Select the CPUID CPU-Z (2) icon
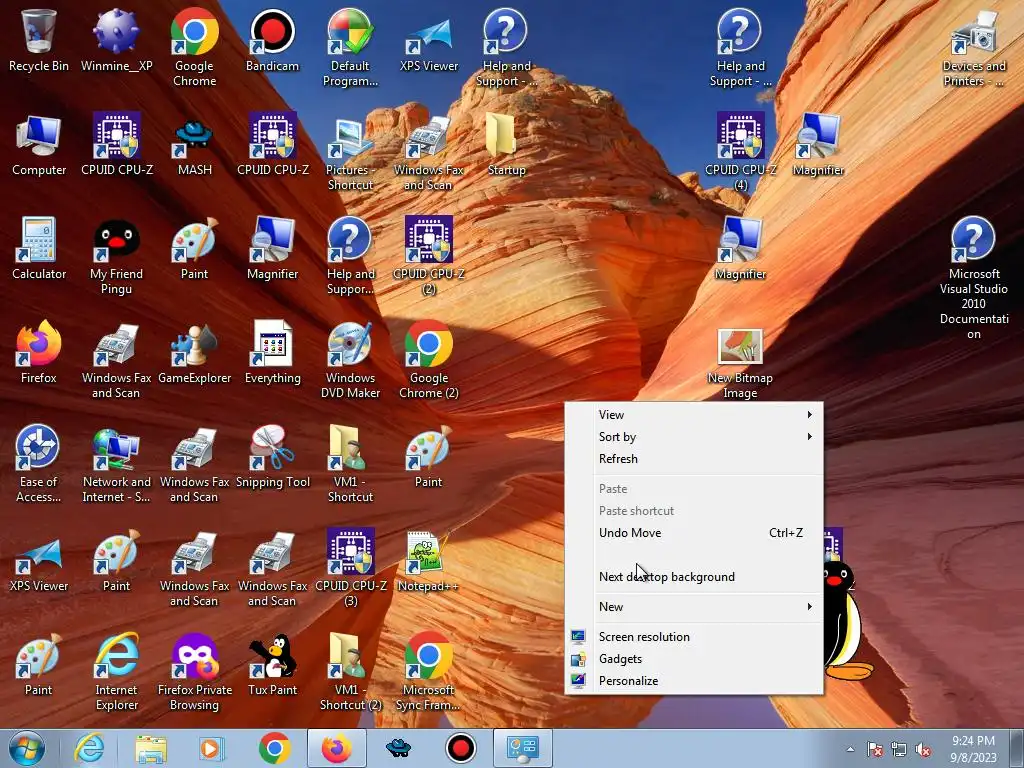 click(428, 256)
